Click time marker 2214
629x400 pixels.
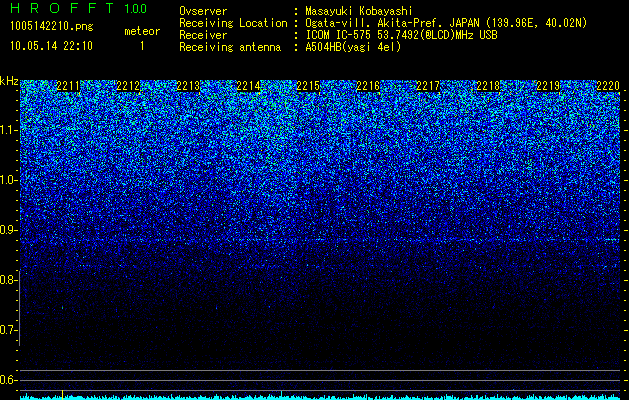point(248,86)
